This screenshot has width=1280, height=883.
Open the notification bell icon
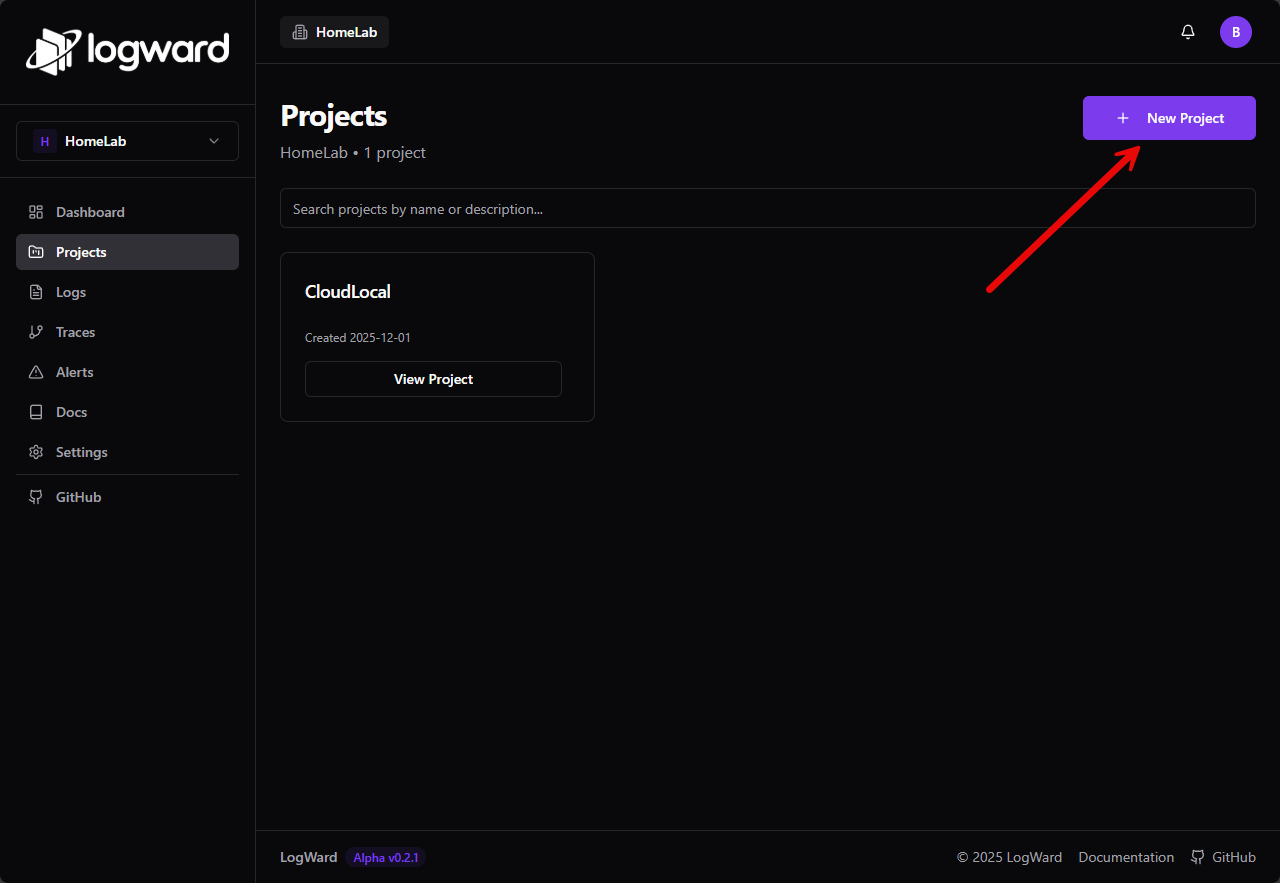1187,31
